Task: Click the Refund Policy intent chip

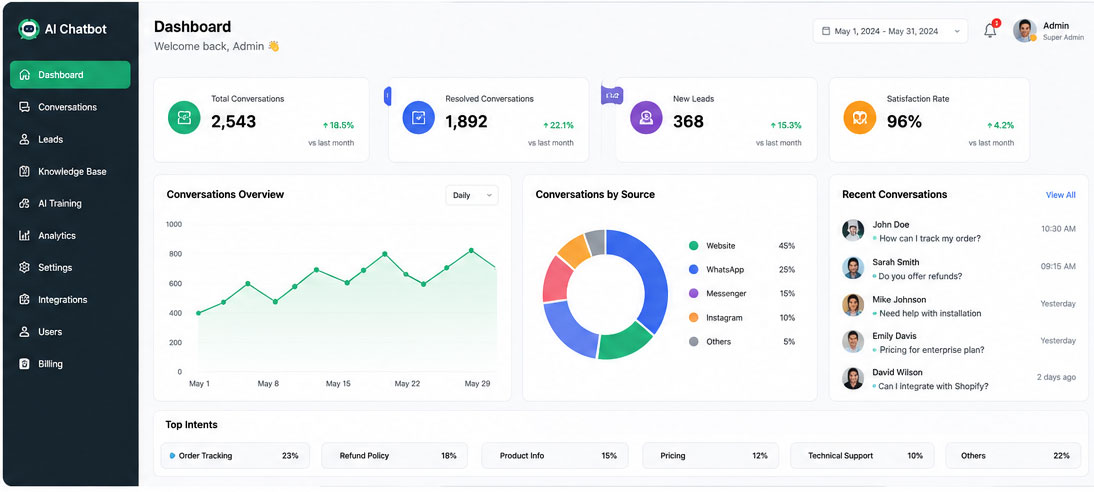Action: click(x=394, y=456)
